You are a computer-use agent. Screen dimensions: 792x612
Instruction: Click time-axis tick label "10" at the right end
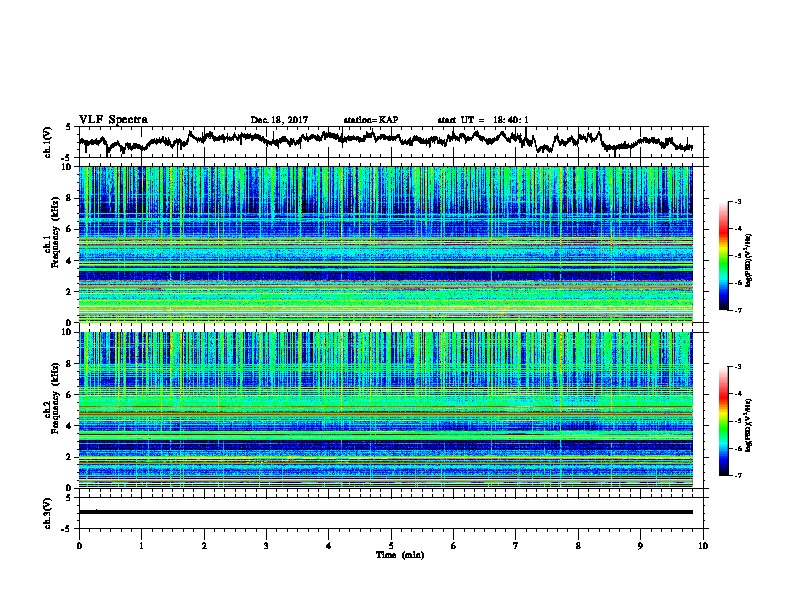(x=703, y=546)
